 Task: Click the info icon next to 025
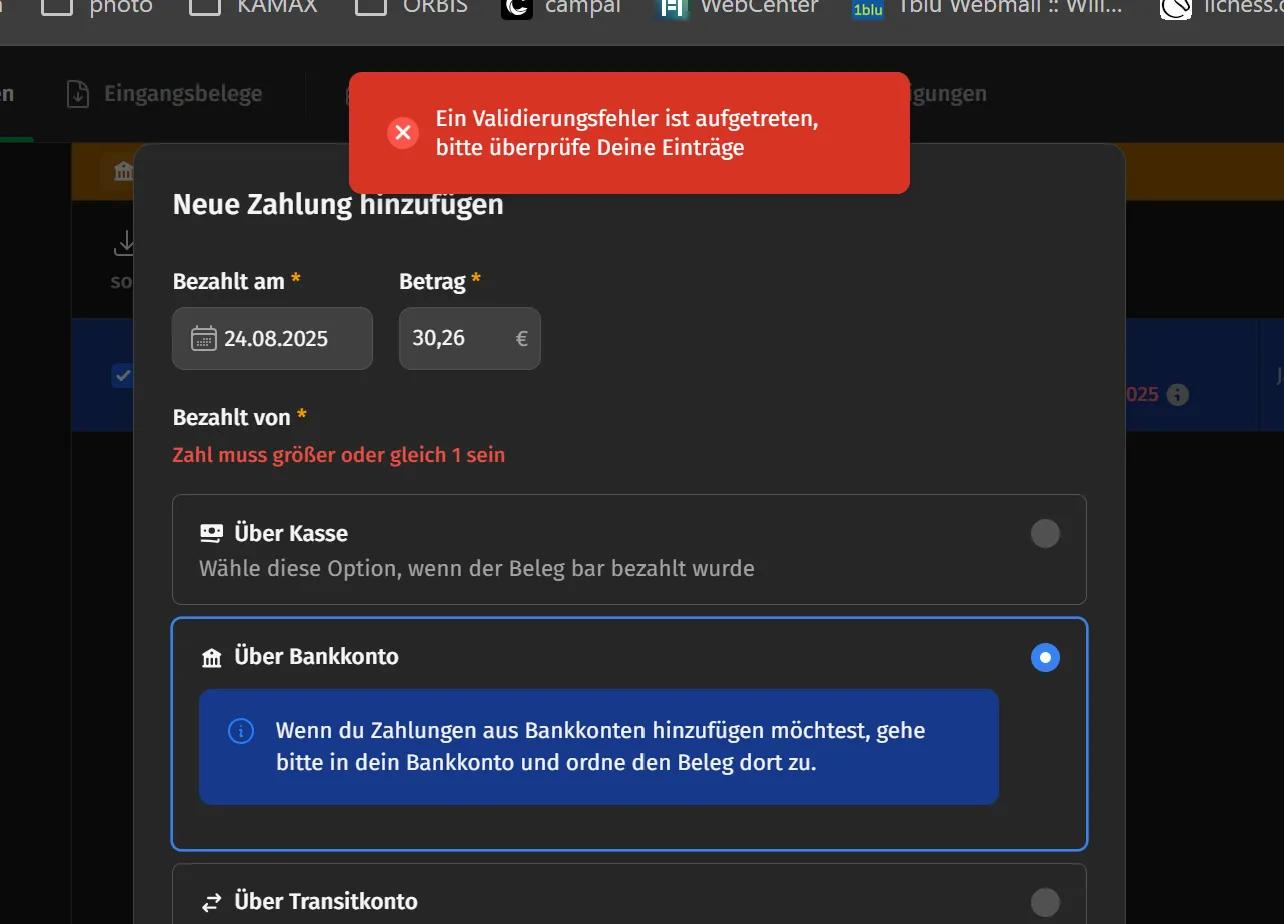tap(1178, 394)
